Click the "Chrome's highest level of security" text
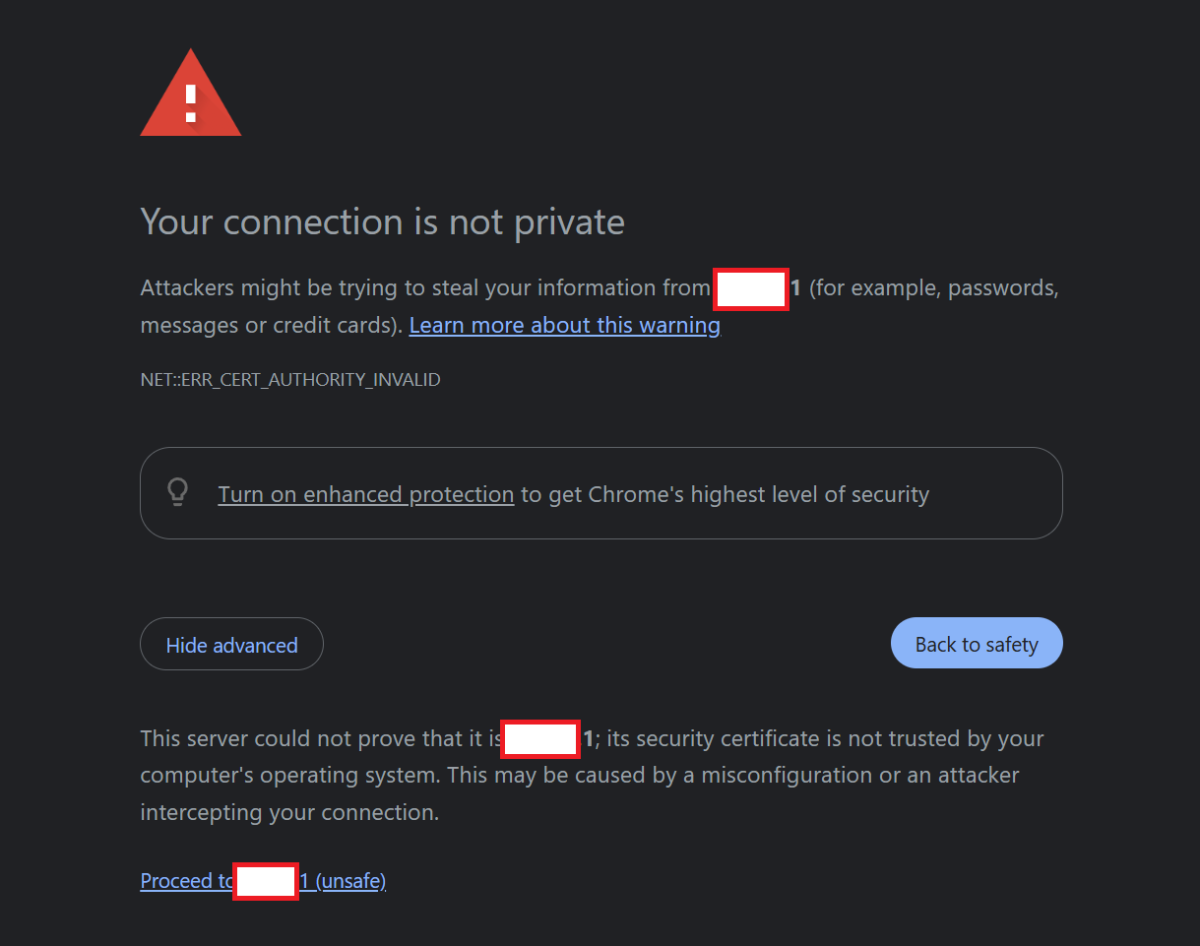Screen dimensions: 1200x946 [x=758, y=494]
